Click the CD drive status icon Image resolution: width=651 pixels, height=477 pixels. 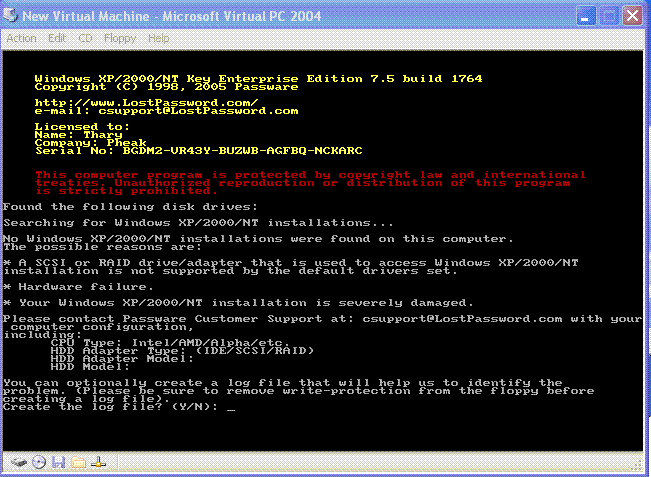tap(39, 462)
